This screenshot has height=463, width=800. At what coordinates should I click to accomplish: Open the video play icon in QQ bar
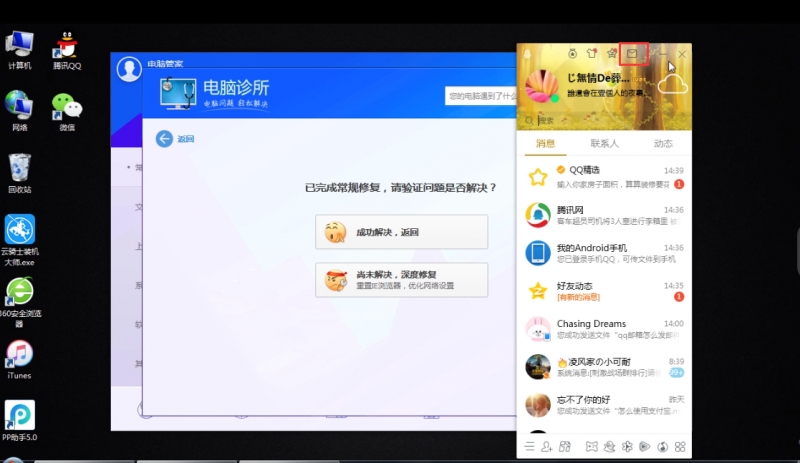coord(645,447)
